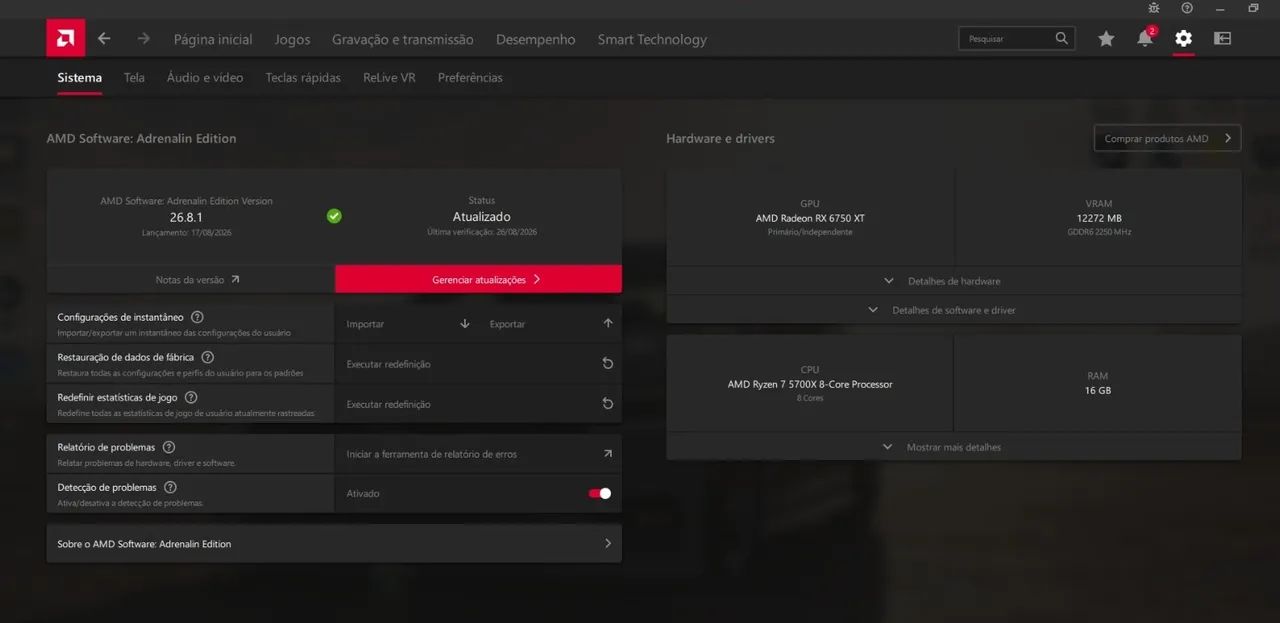The height and width of the screenshot is (623, 1280).
Task: Go back with the left arrow
Action: tap(104, 39)
